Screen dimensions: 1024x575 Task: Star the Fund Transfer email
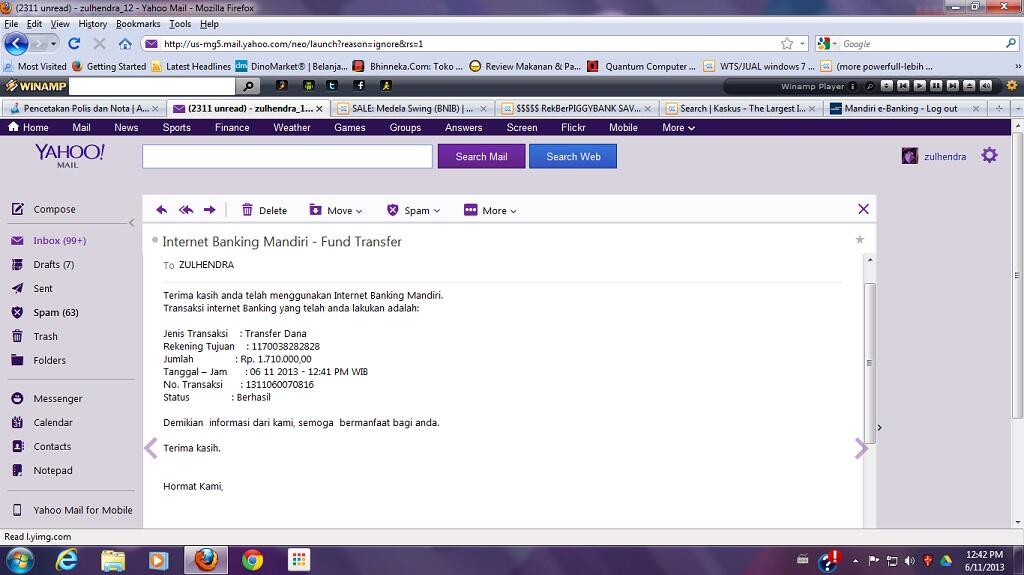[x=859, y=240]
